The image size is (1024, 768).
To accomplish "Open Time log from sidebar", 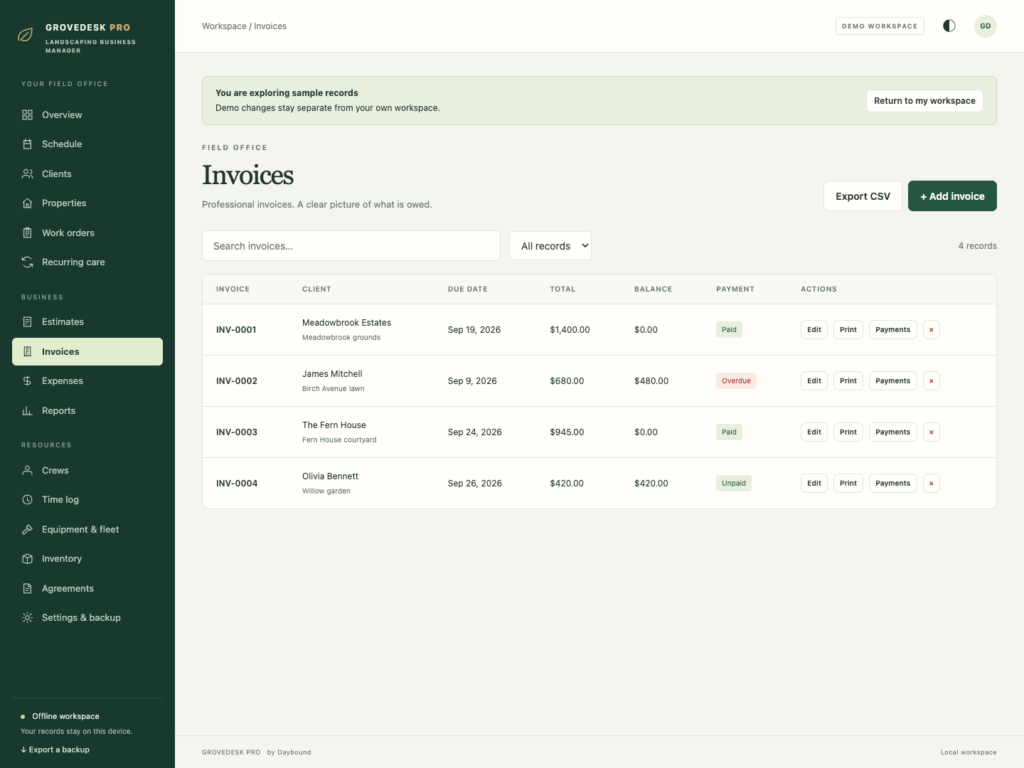I will pyautogui.click(x=88, y=500).
